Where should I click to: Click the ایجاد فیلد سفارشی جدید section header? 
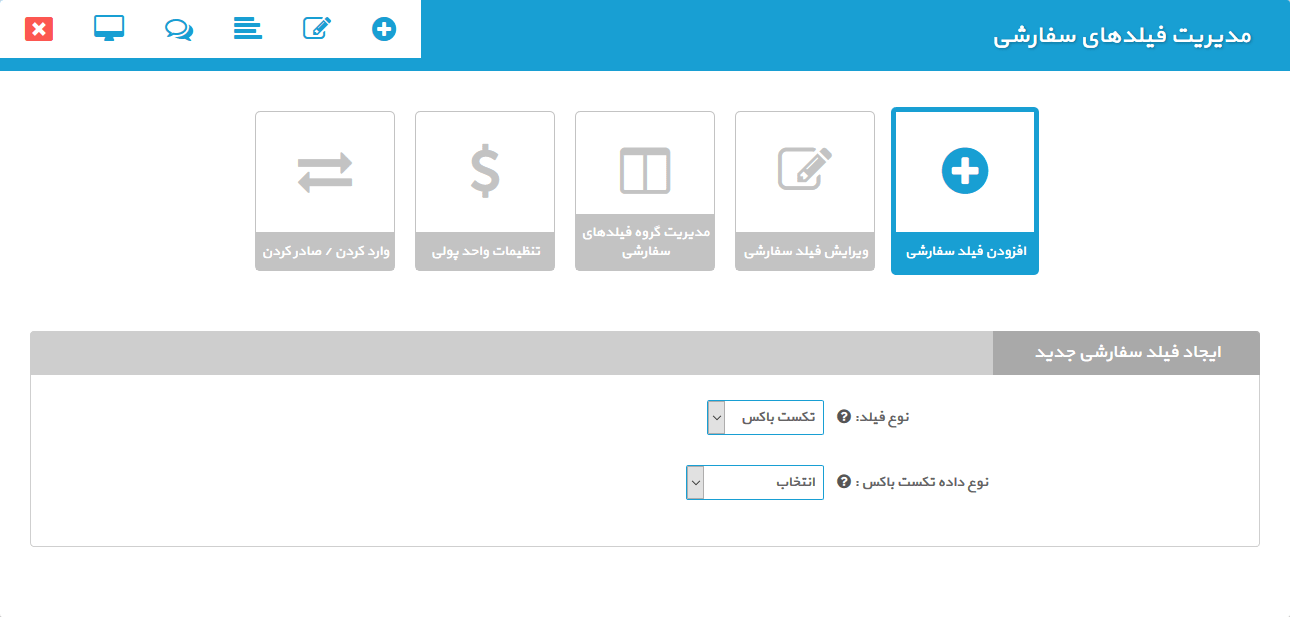pos(1126,354)
